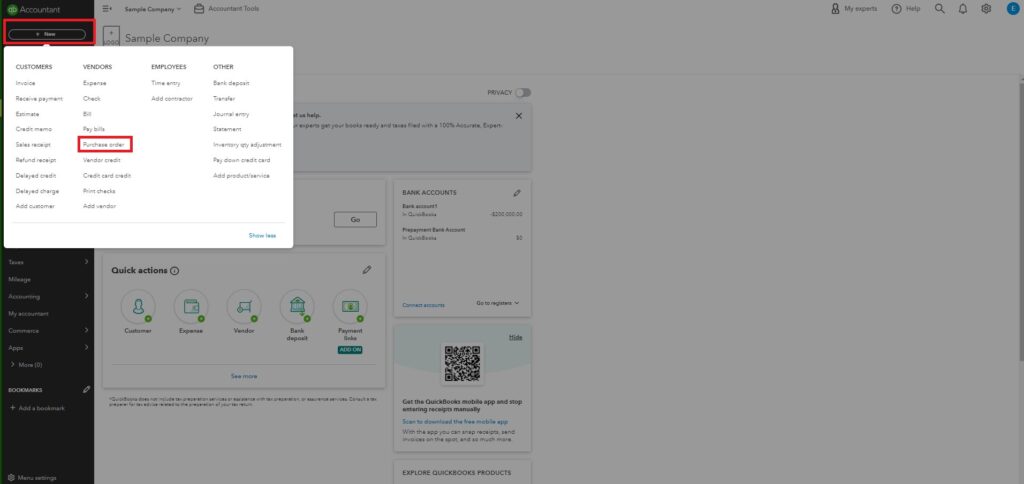Open the Sample Company dropdown
This screenshot has height=484, width=1024.
(153, 9)
